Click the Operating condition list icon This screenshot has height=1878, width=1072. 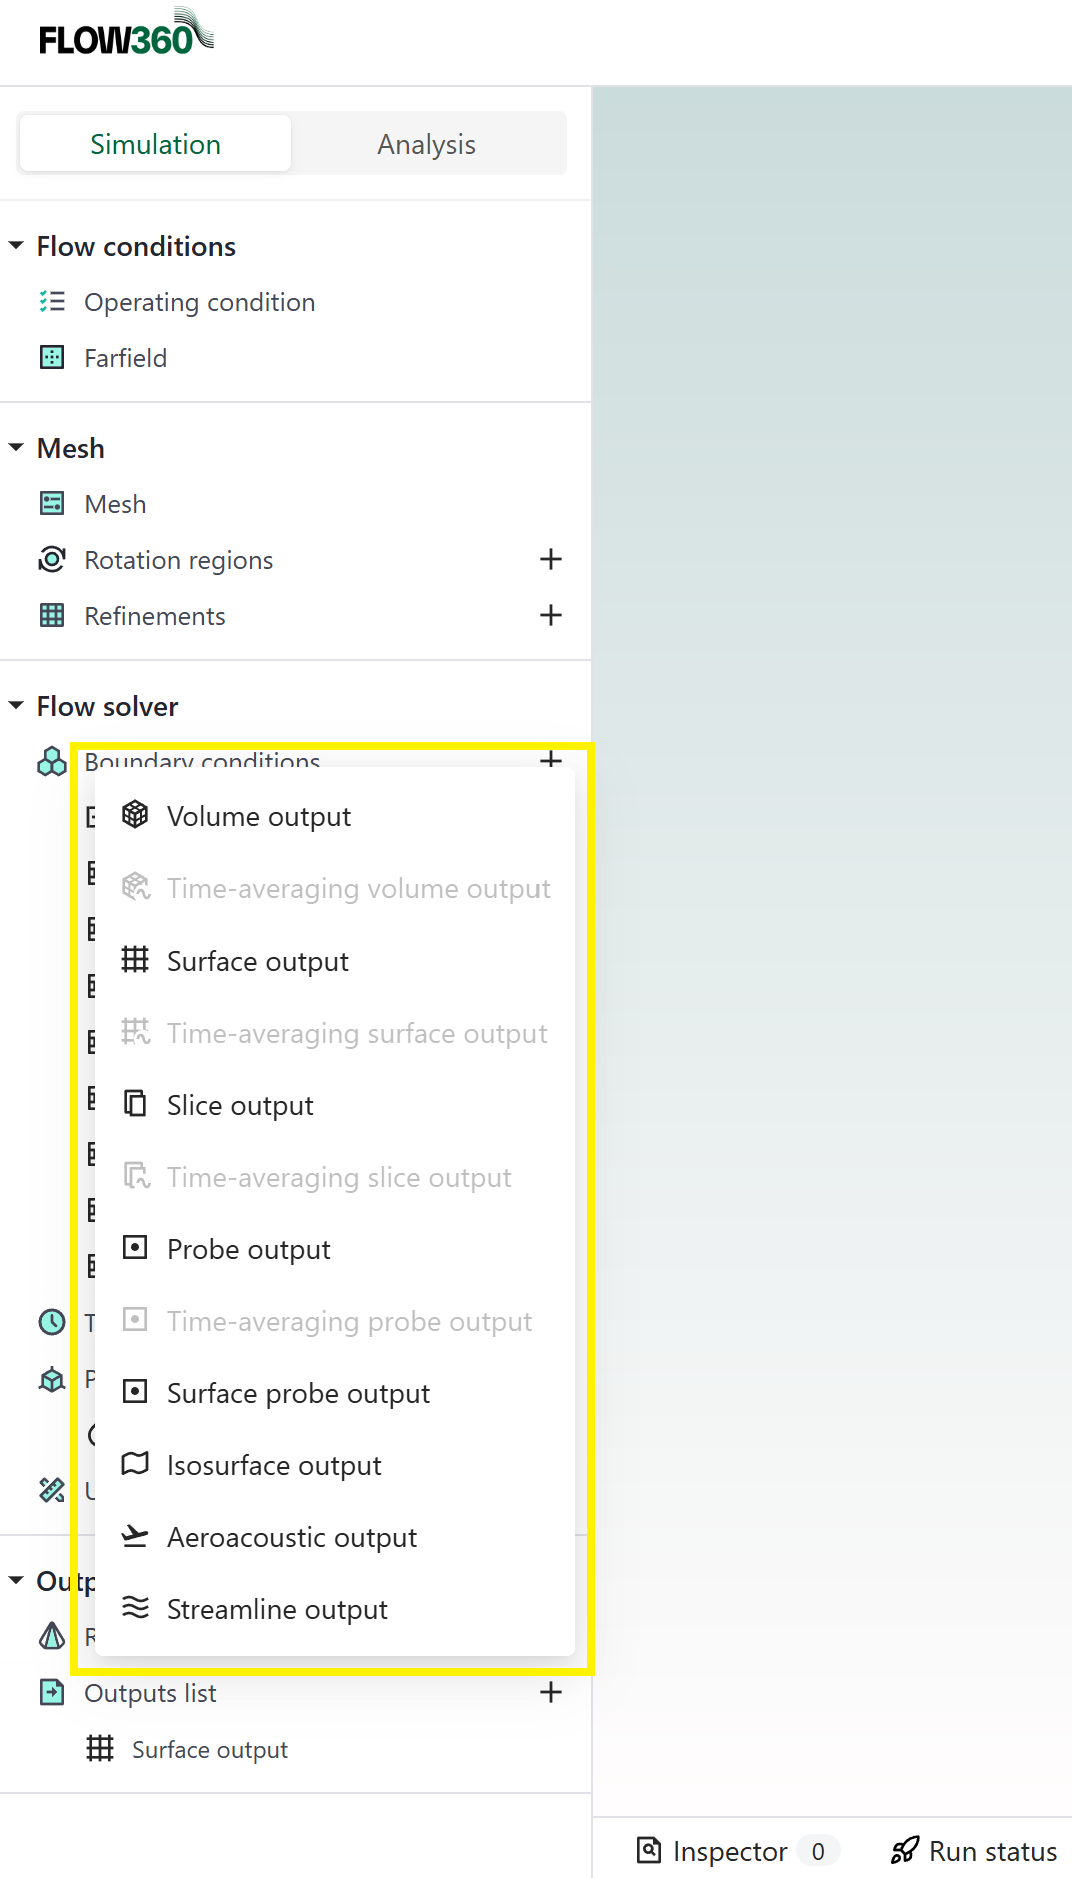tap(52, 302)
